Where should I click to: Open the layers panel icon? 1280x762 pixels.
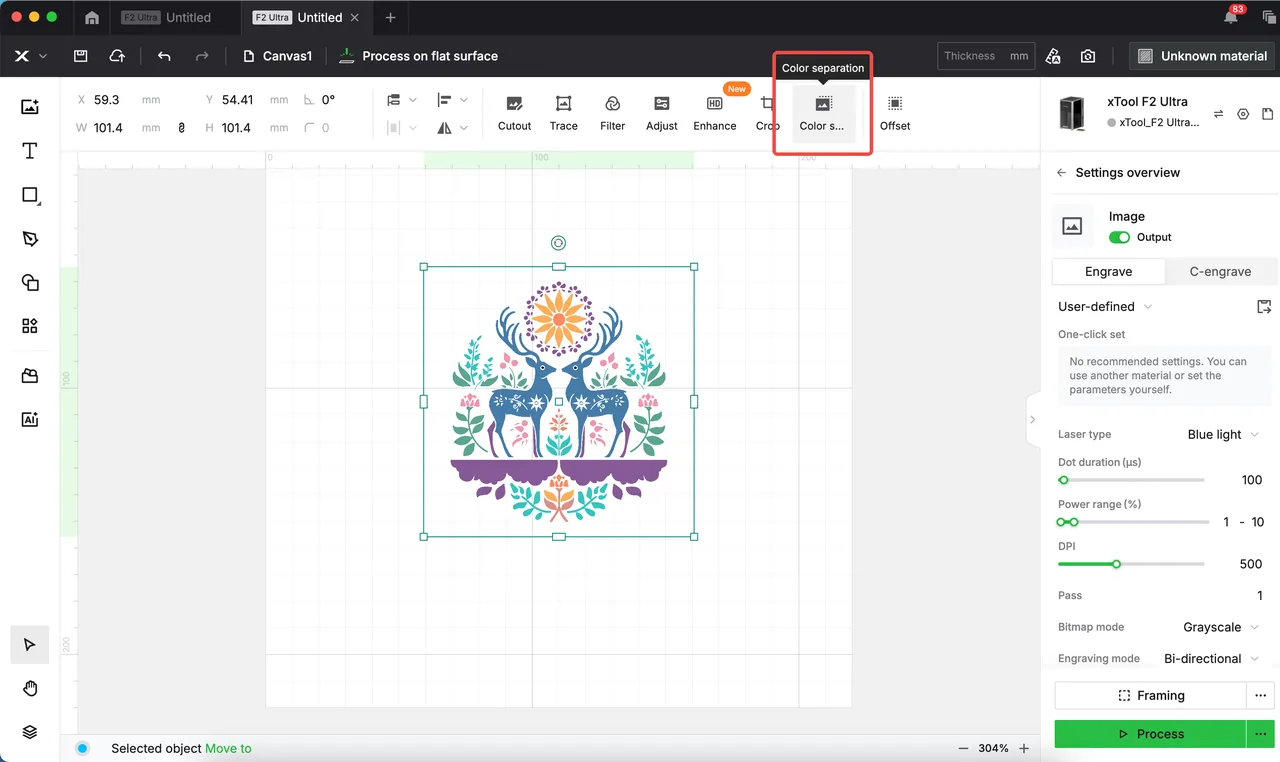[30, 732]
